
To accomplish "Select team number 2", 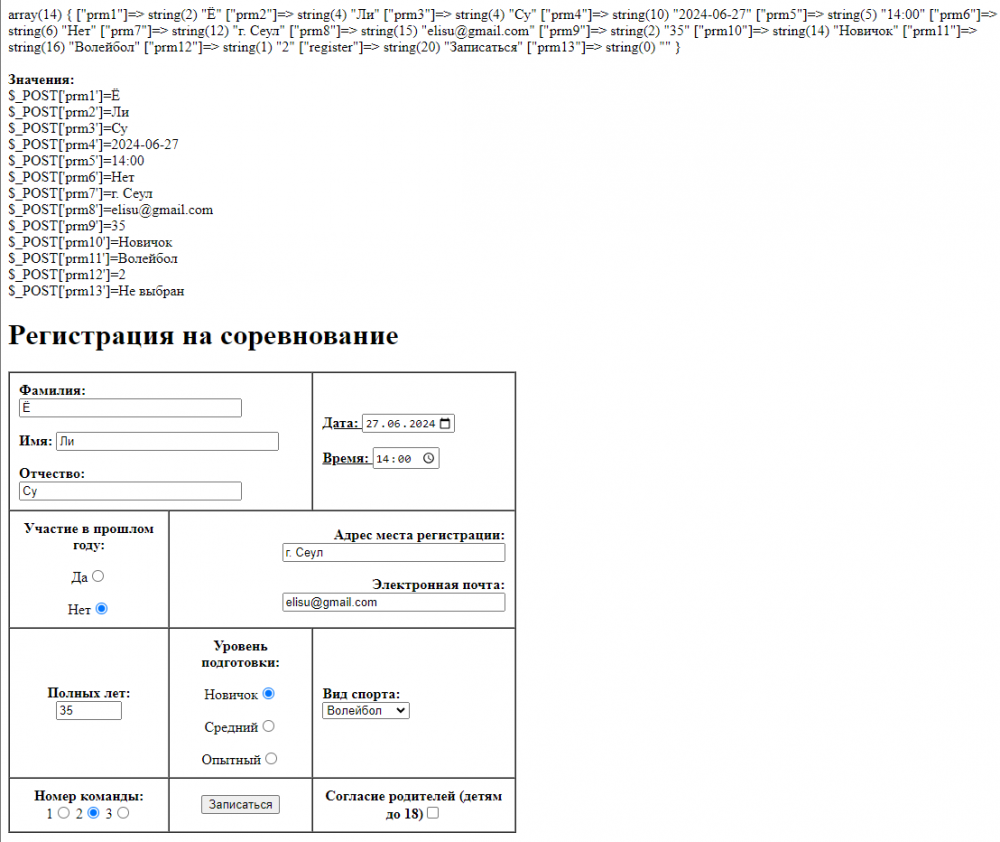I will coord(93,813).
